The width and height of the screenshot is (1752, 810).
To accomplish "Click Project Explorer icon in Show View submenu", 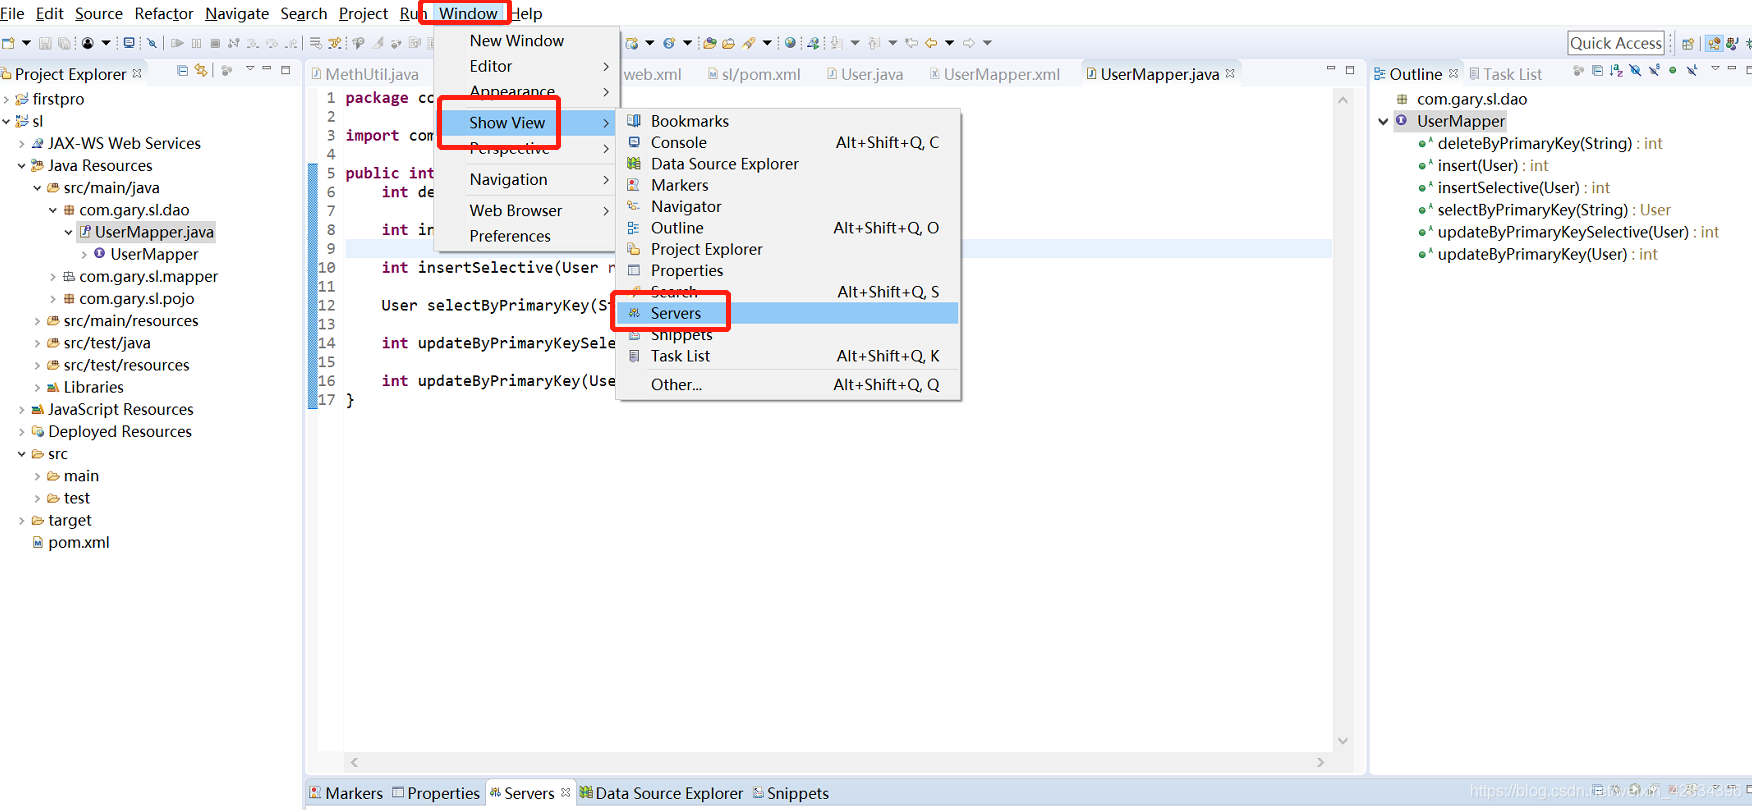I will tap(634, 249).
